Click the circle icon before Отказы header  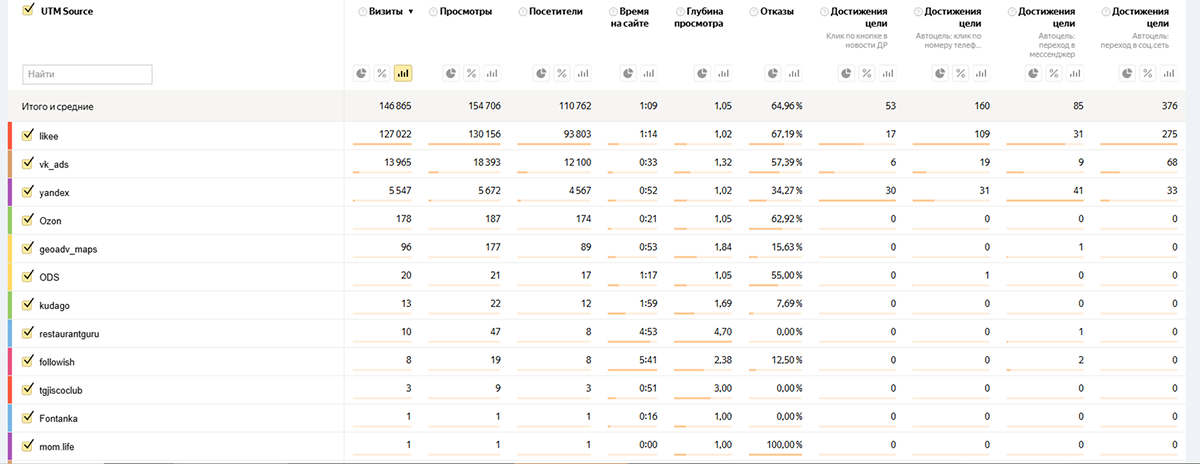(x=753, y=12)
